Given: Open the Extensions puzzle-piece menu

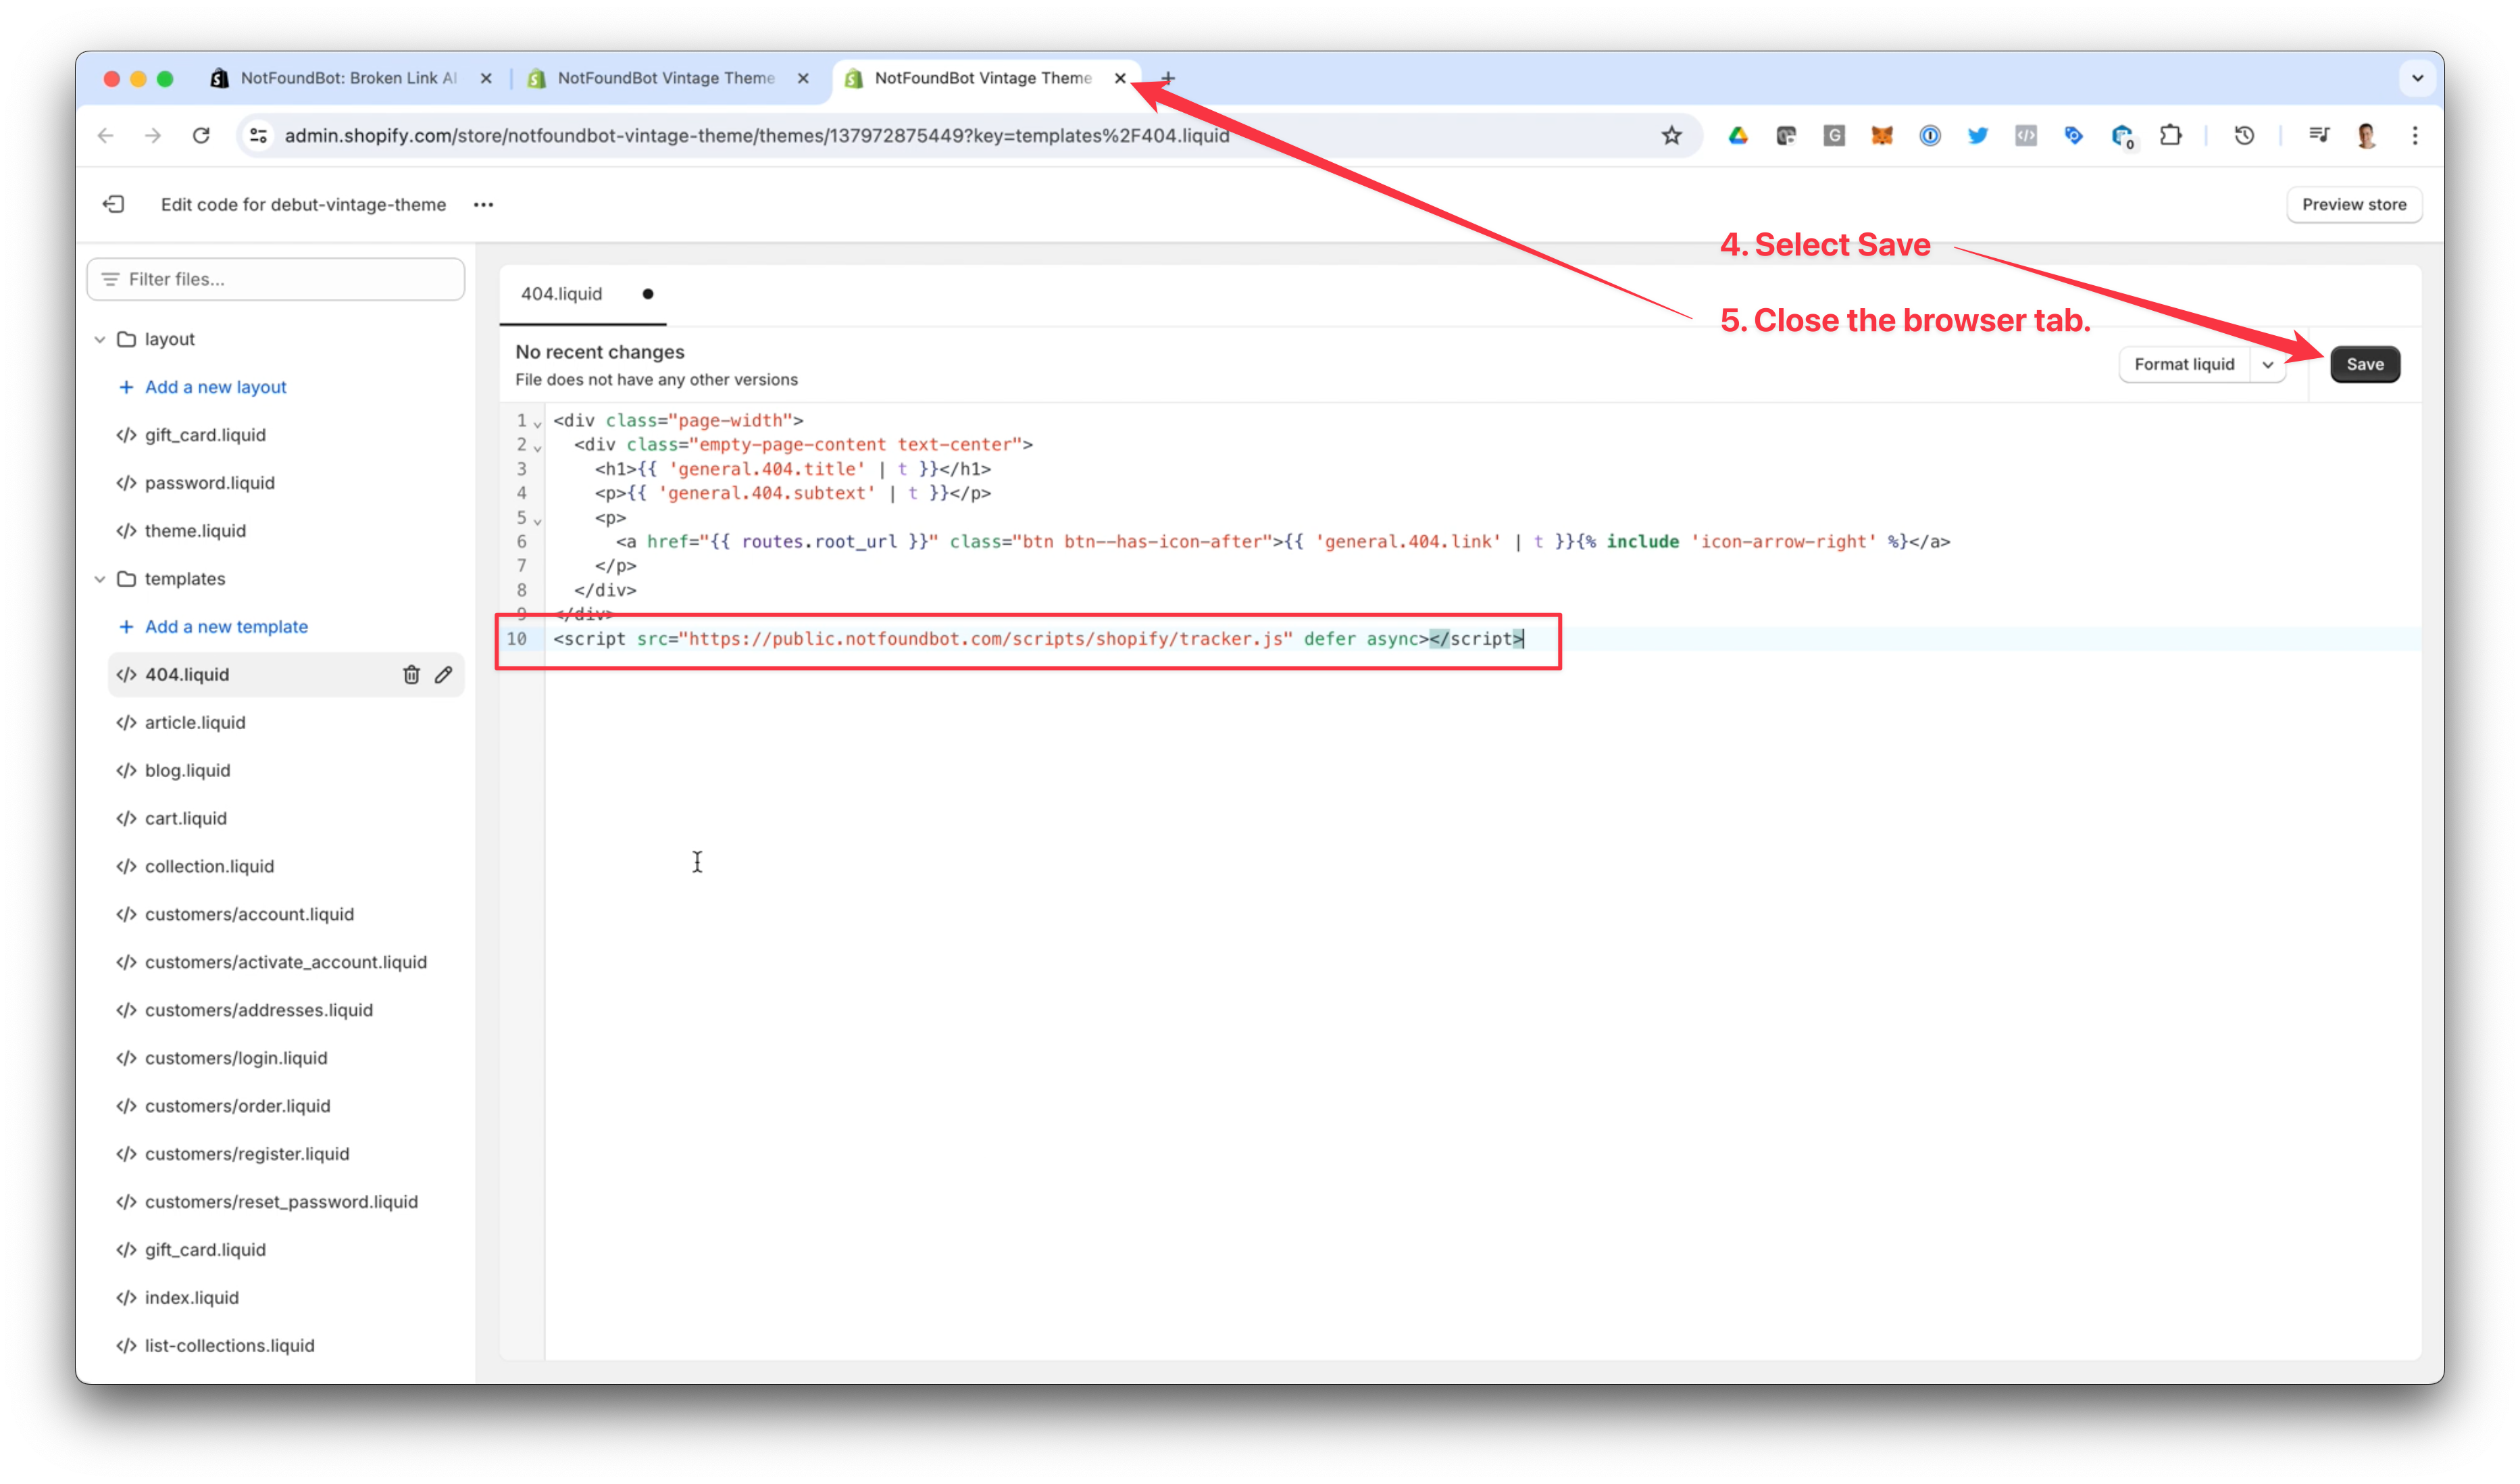Looking at the screenshot, I should (2170, 136).
